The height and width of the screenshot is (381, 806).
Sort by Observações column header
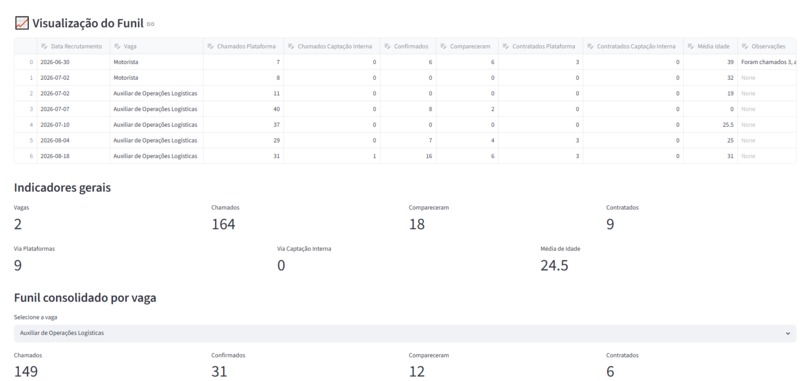pos(767,46)
